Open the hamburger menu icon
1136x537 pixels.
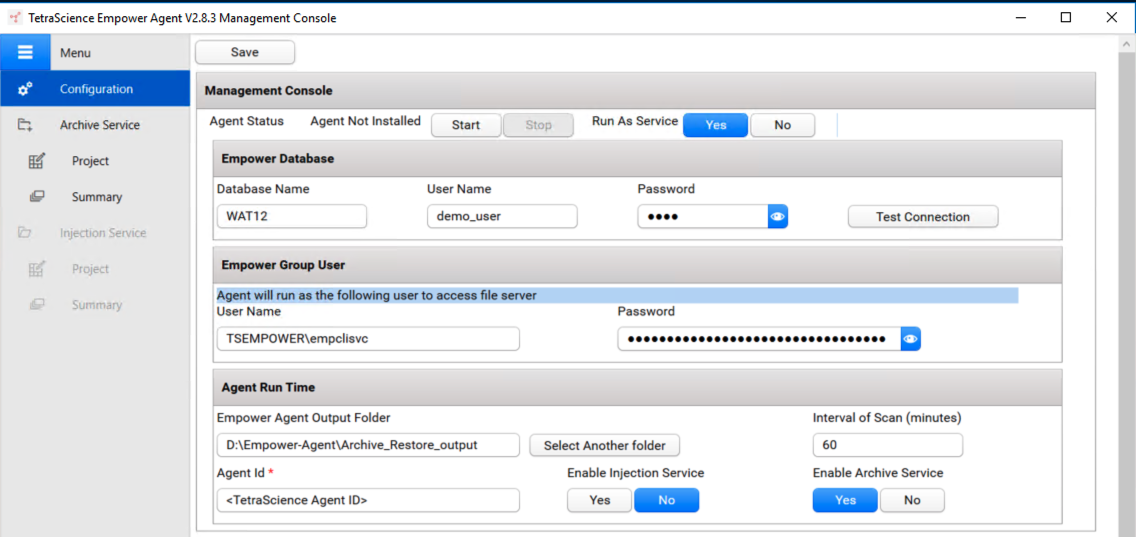(25, 53)
